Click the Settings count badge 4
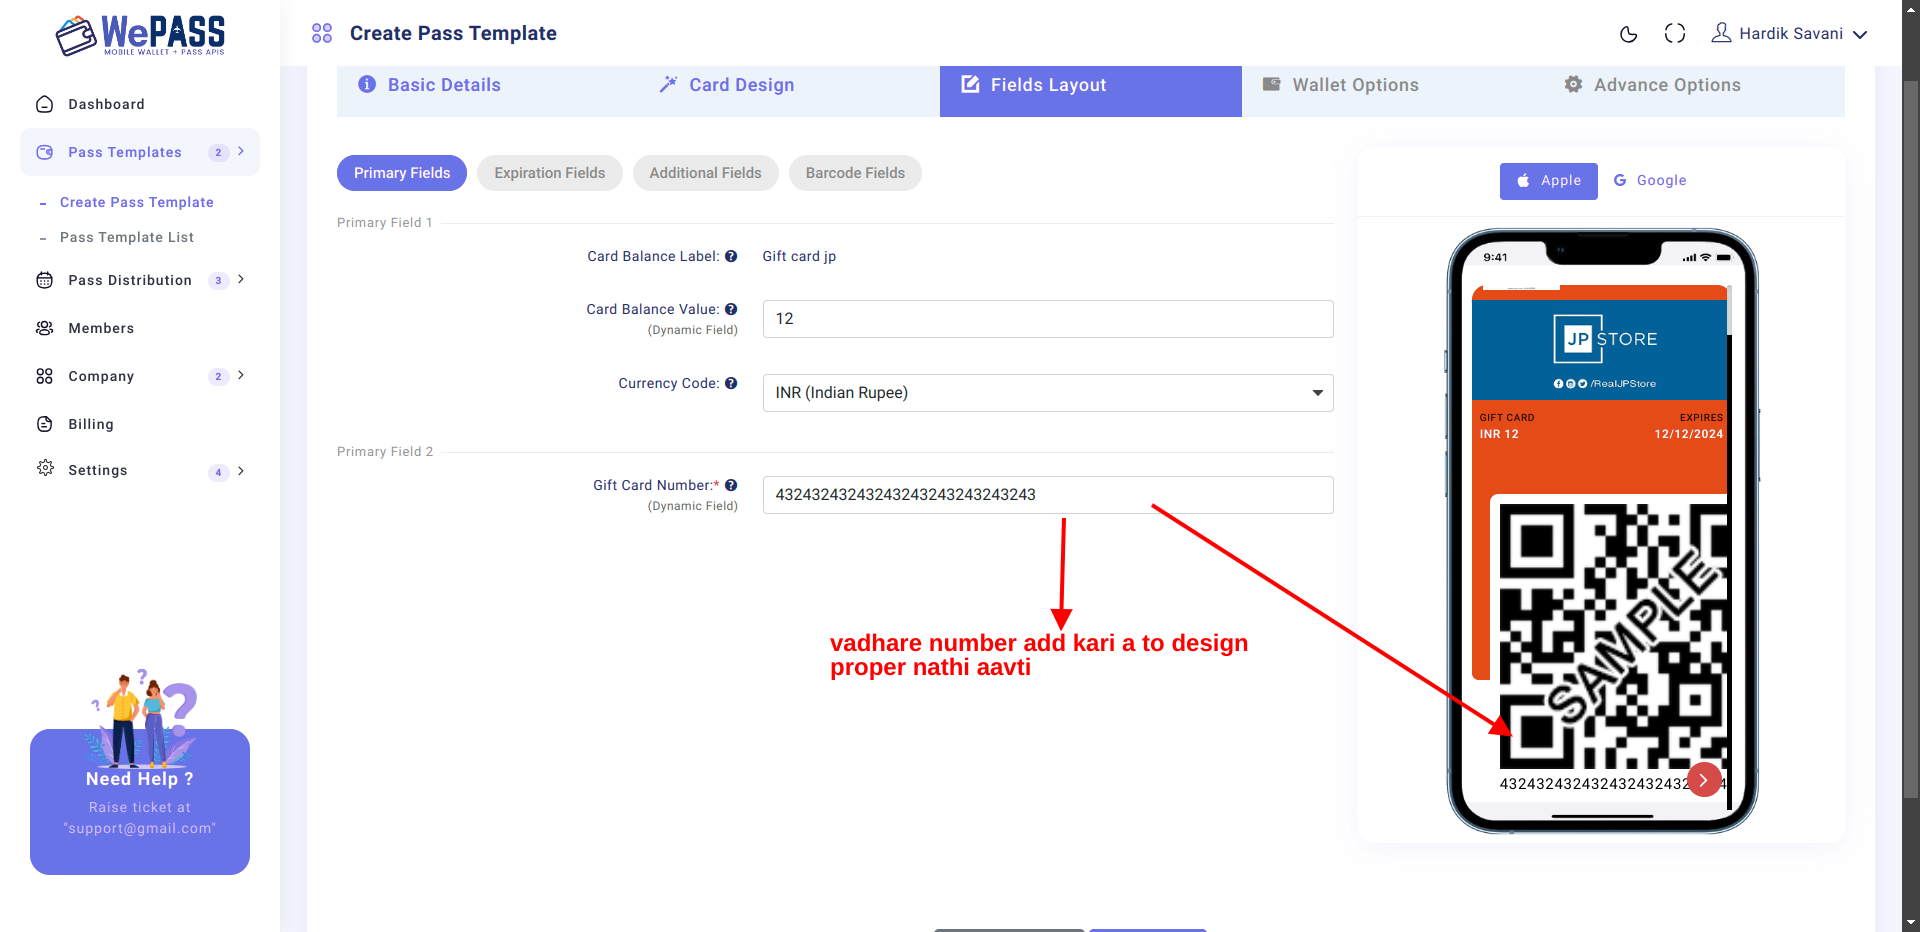 pyautogui.click(x=218, y=472)
